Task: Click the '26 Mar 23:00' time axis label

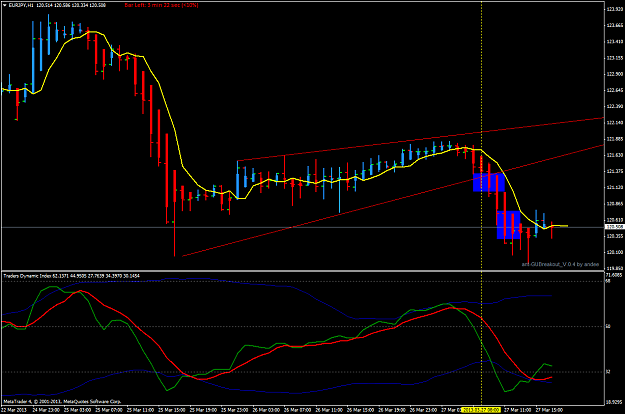Action: [423, 410]
